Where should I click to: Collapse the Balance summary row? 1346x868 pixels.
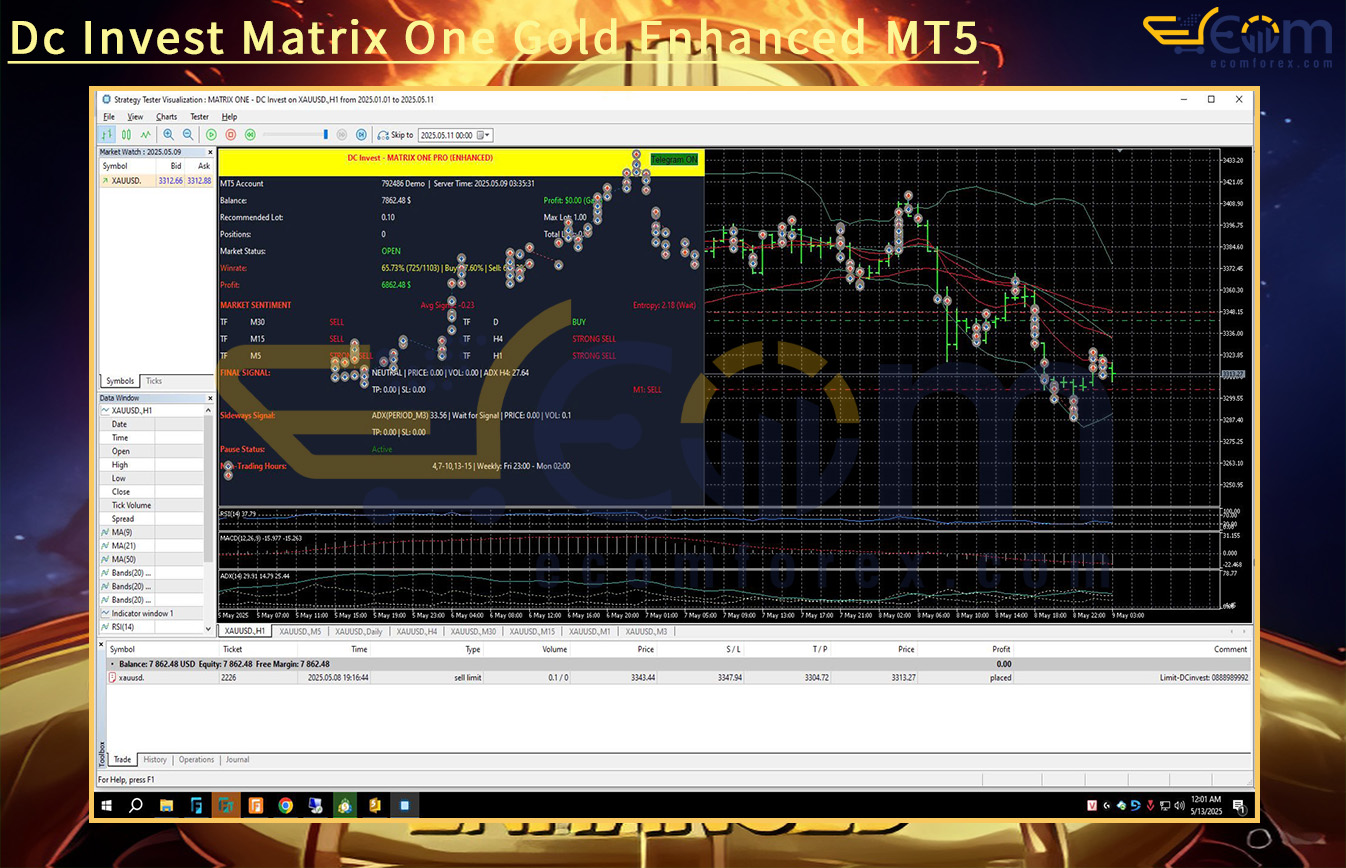111,664
